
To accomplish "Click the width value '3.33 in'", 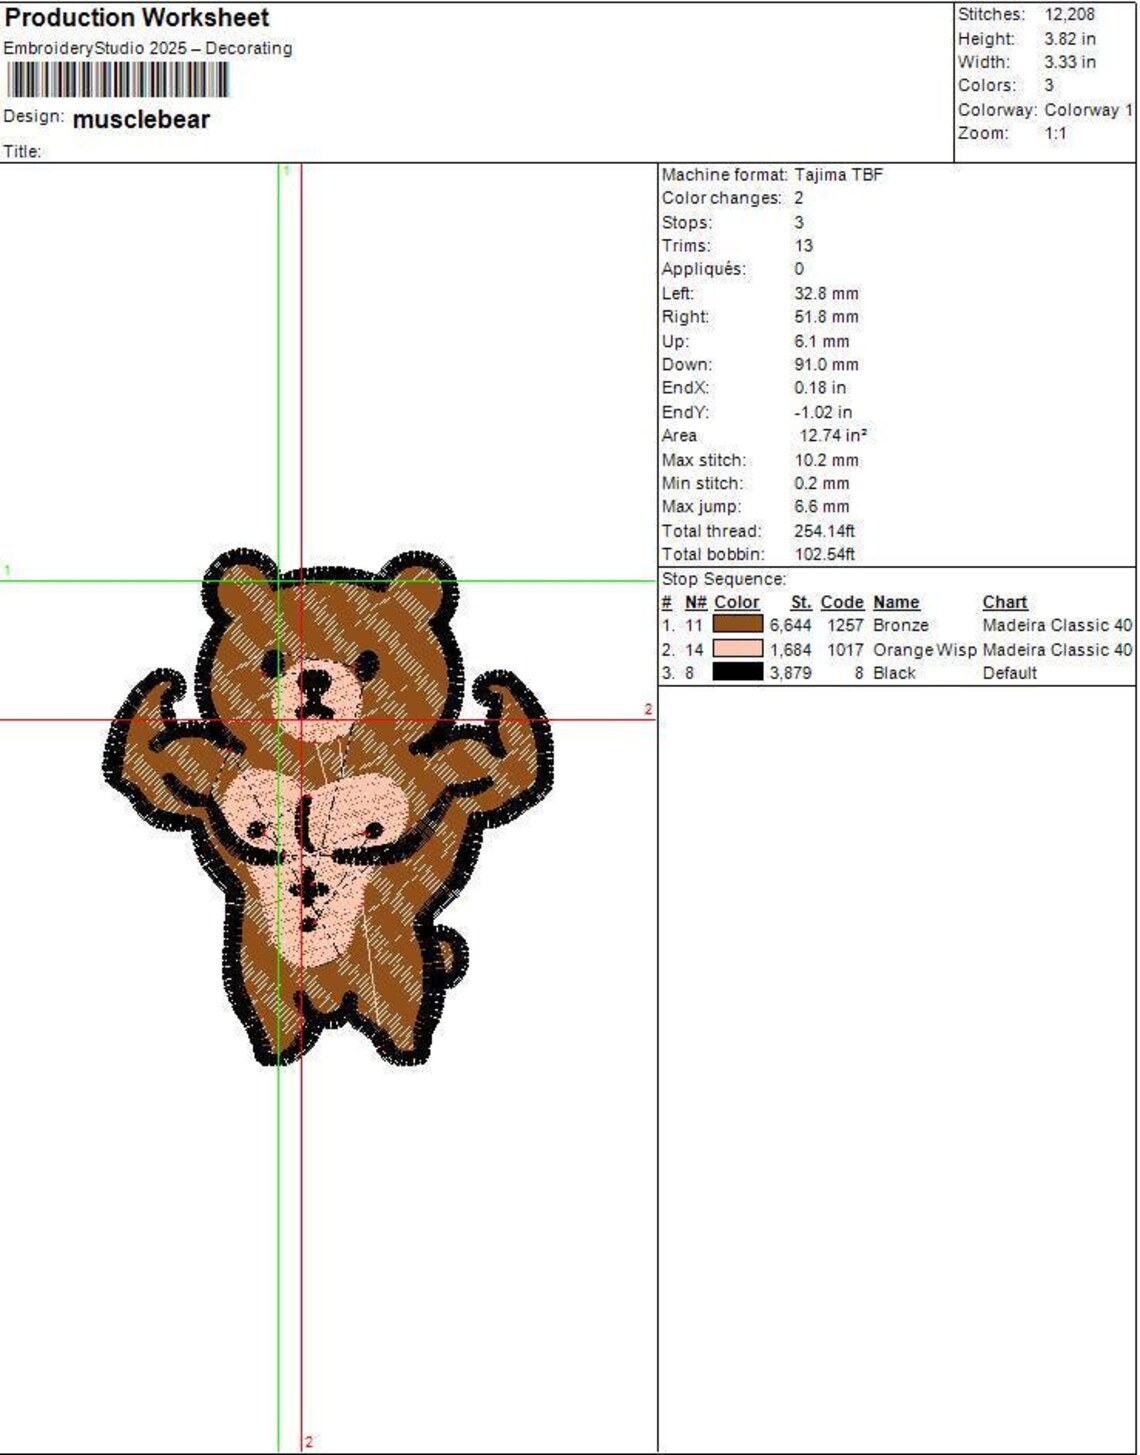I will (x=1069, y=62).
